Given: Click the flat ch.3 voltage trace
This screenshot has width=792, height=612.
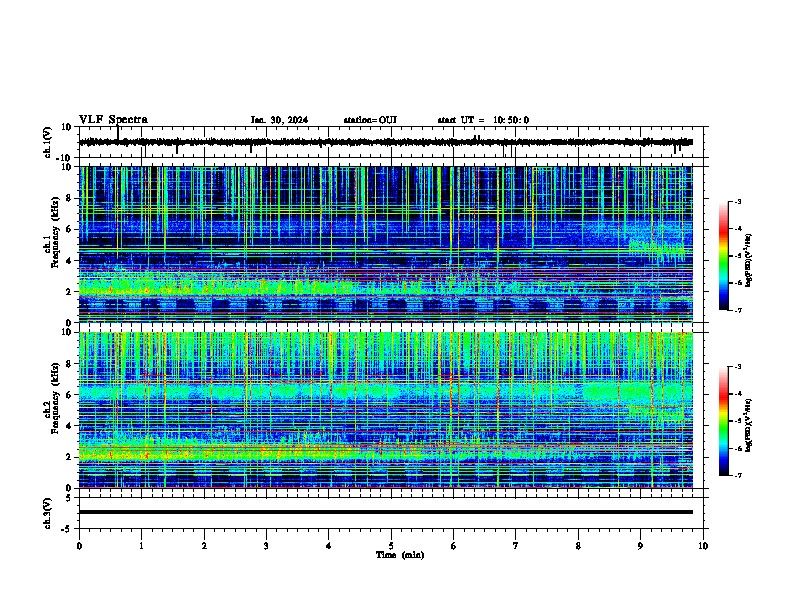Looking at the screenshot, I should (x=385, y=512).
